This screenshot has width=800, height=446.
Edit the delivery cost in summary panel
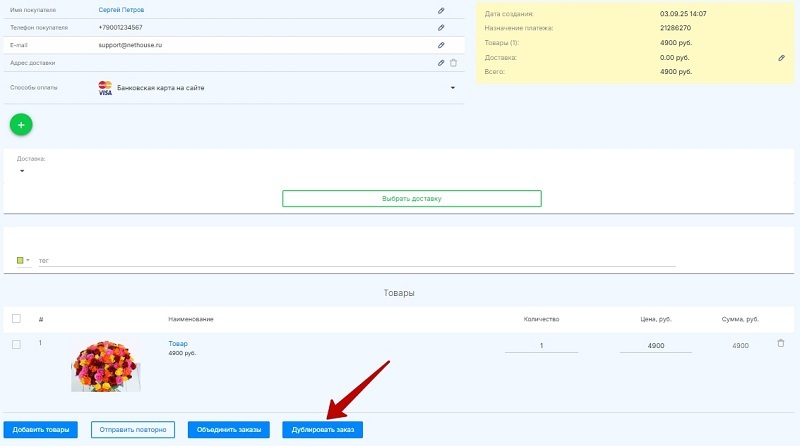click(x=782, y=58)
